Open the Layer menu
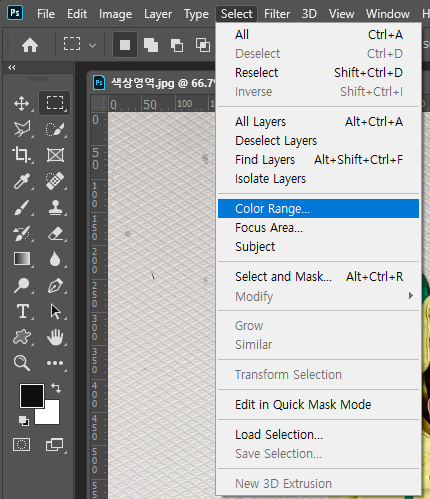 [158, 14]
